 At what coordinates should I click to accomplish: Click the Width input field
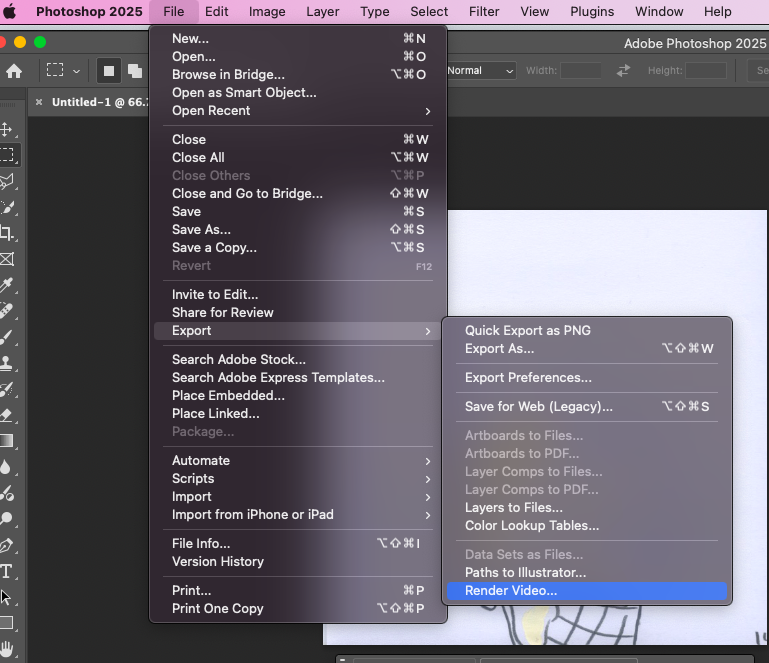point(581,71)
